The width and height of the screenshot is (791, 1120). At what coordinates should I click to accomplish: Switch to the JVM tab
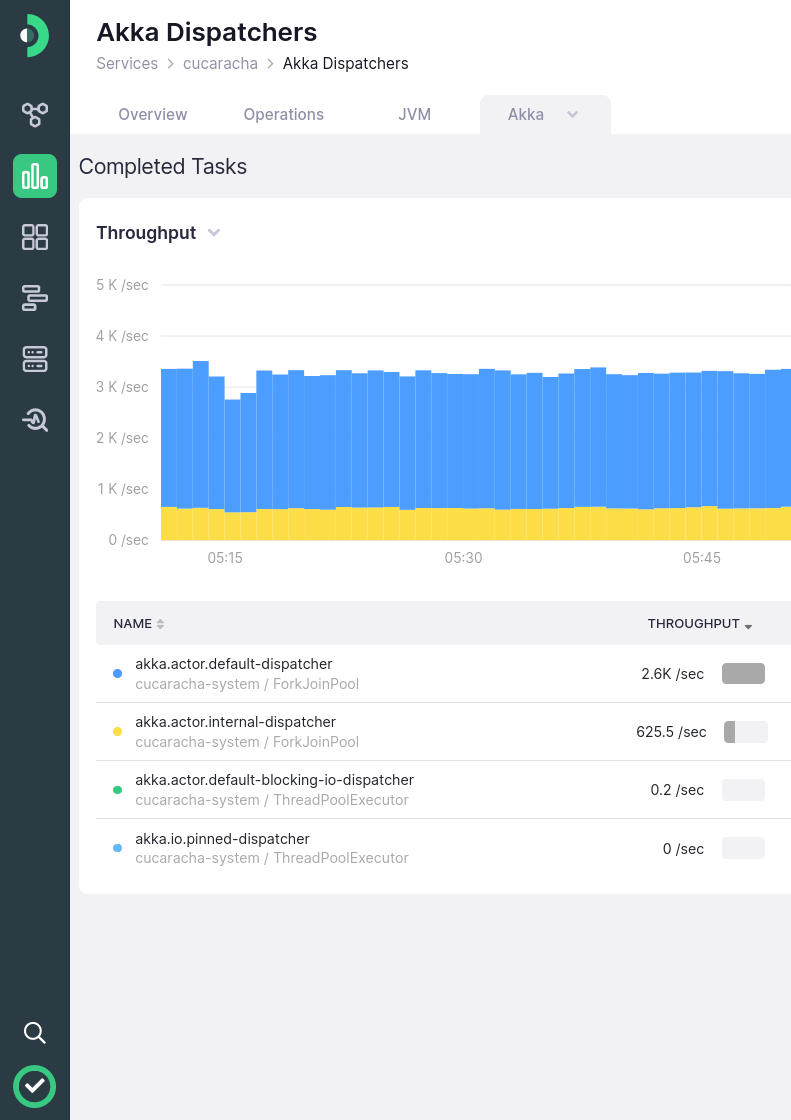(x=414, y=114)
